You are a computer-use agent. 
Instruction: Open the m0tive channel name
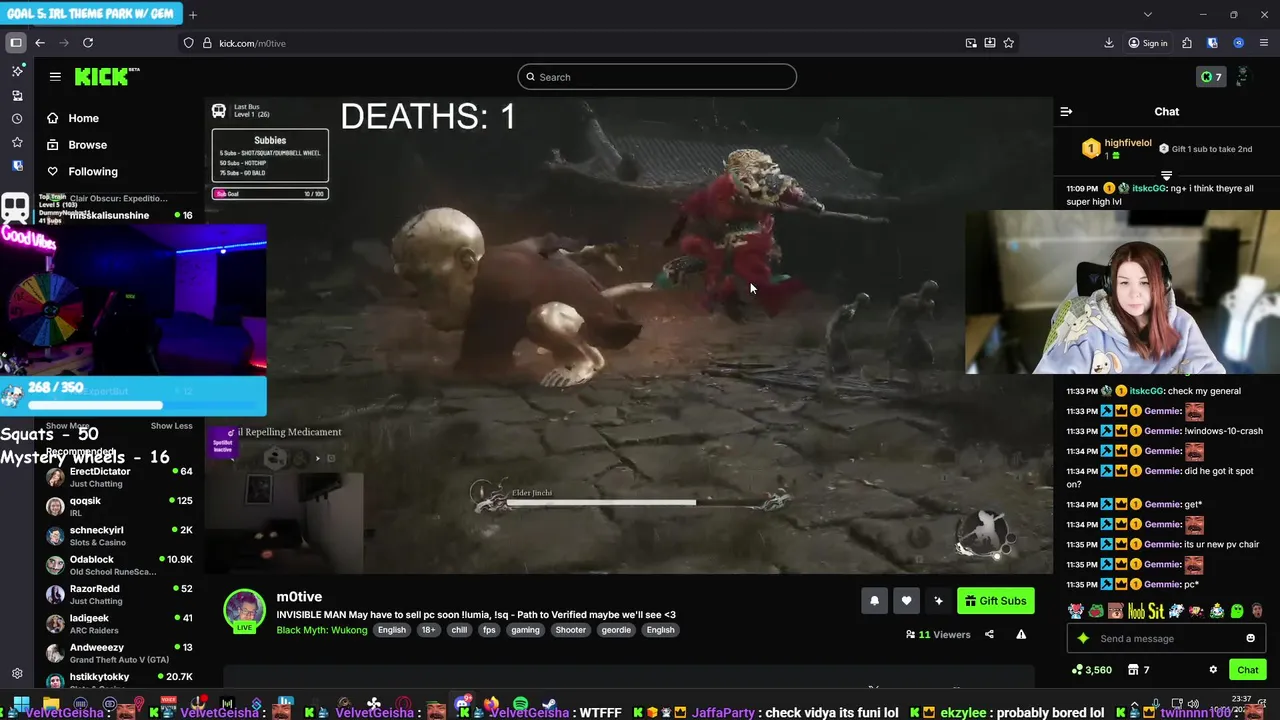pos(299,597)
